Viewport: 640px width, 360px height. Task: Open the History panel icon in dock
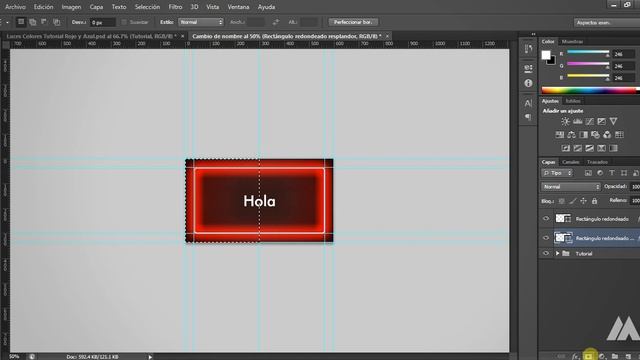click(528, 49)
